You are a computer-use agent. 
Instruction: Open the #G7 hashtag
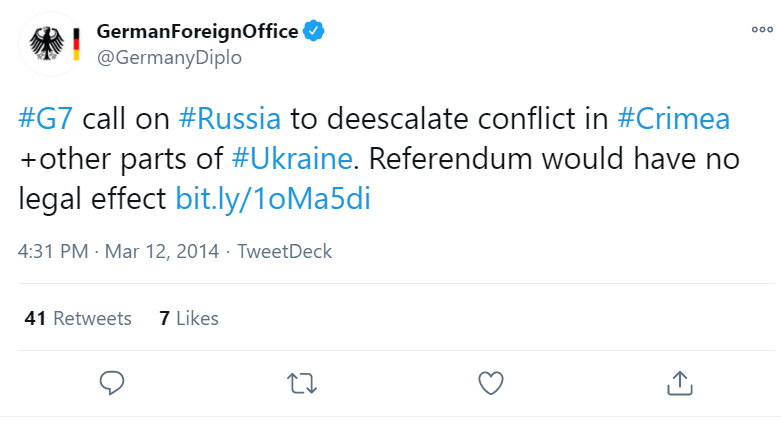[46, 119]
